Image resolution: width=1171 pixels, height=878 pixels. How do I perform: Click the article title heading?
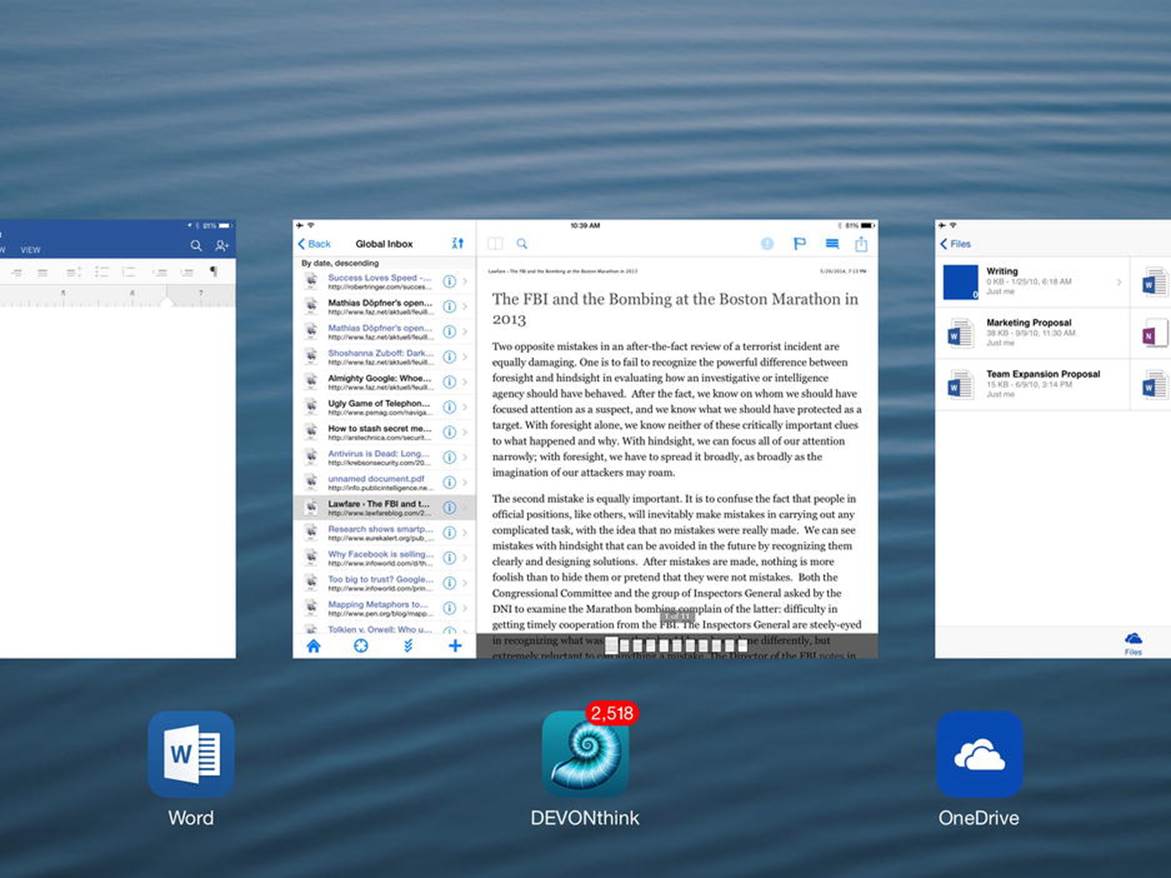[675, 308]
